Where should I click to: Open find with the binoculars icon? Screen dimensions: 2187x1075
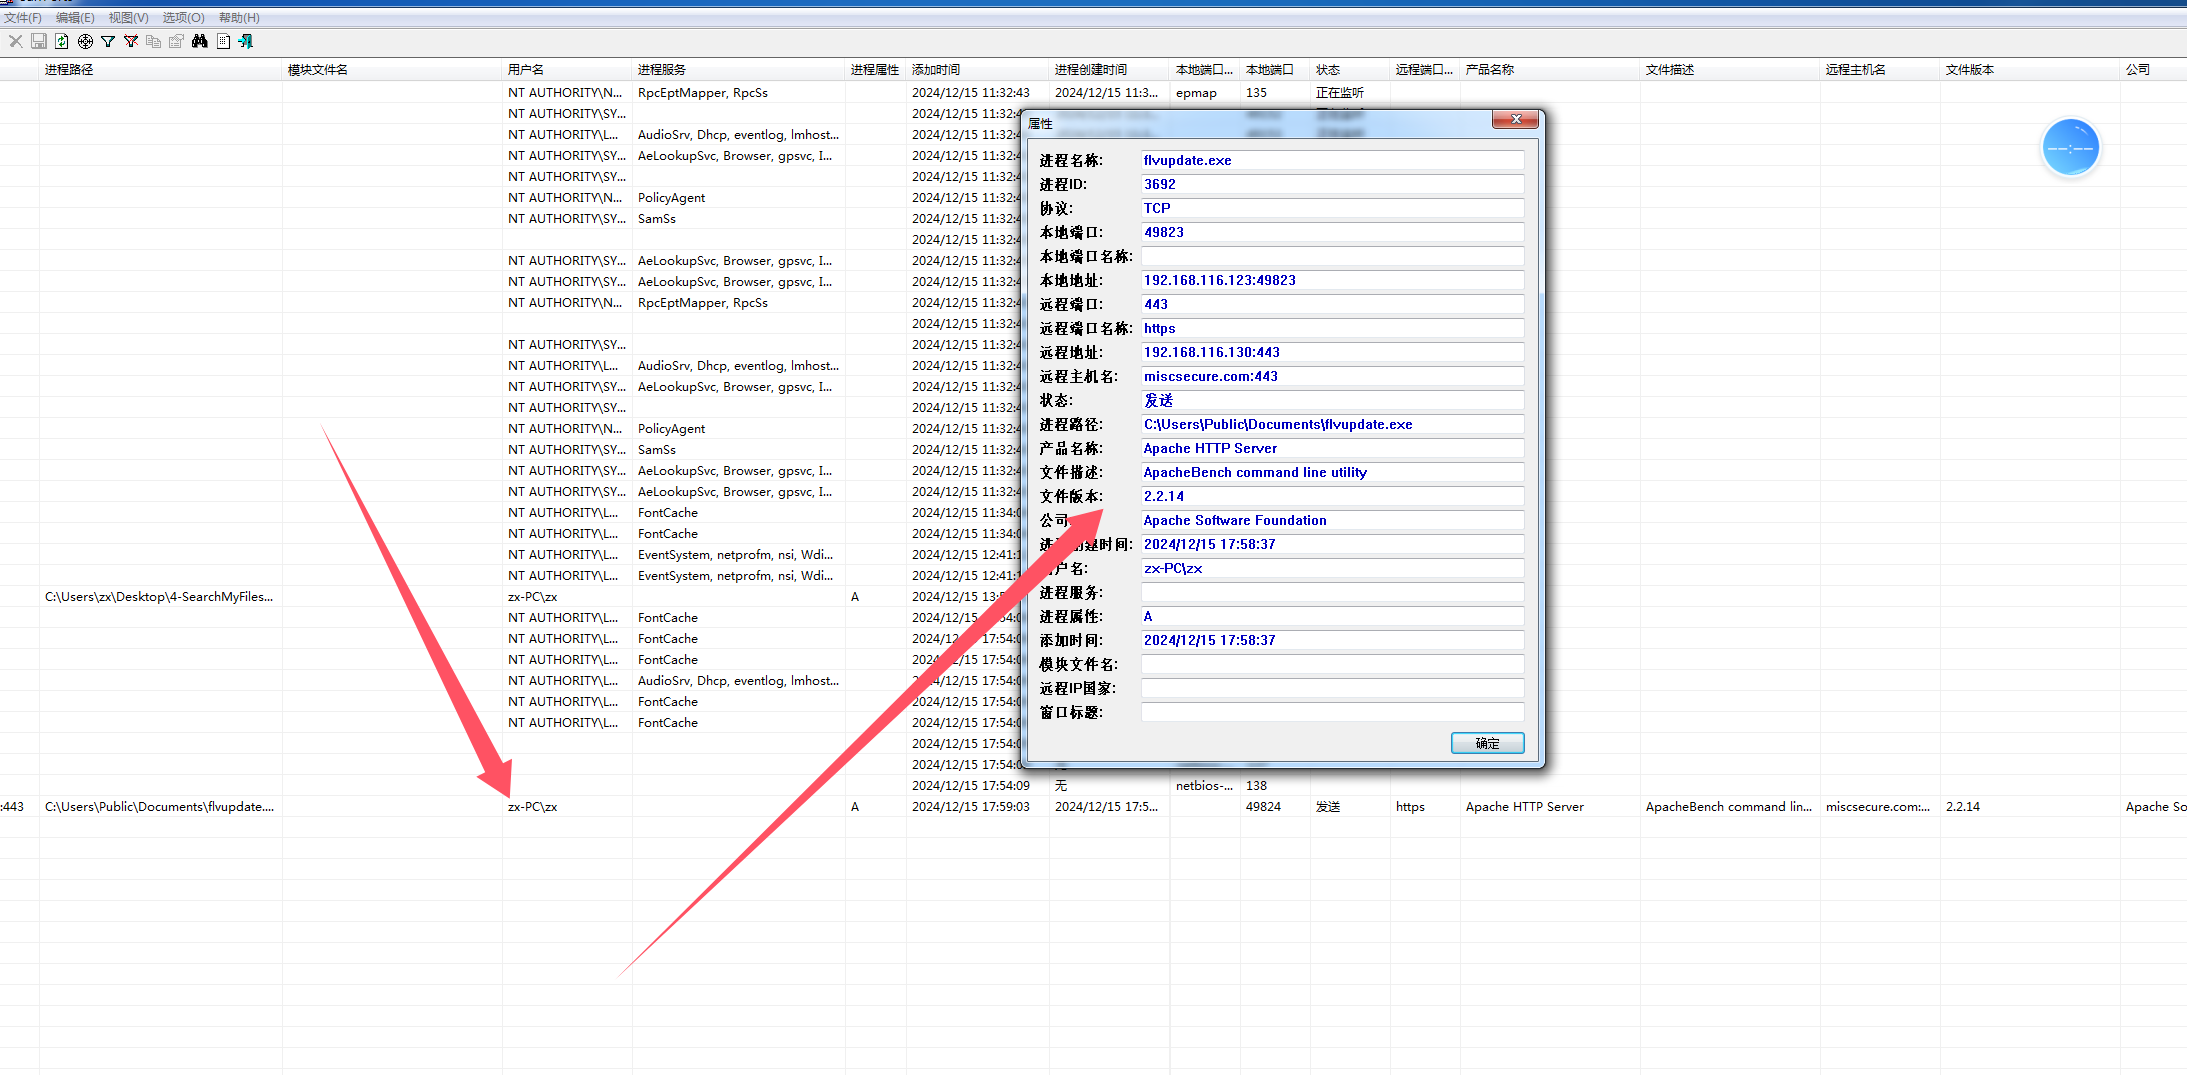(200, 41)
